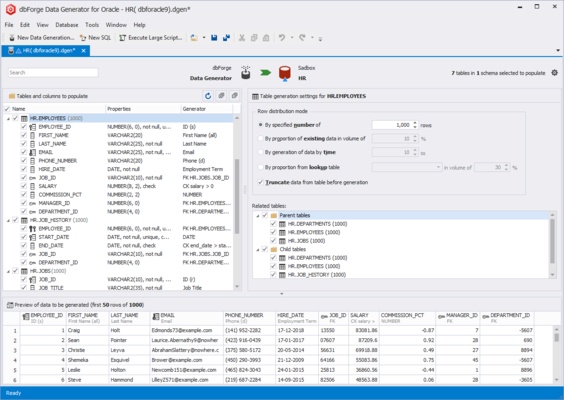This screenshot has width=564, height=400.
Task: Uncheck the SALARY column checkbox
Action: click(24, 186)
